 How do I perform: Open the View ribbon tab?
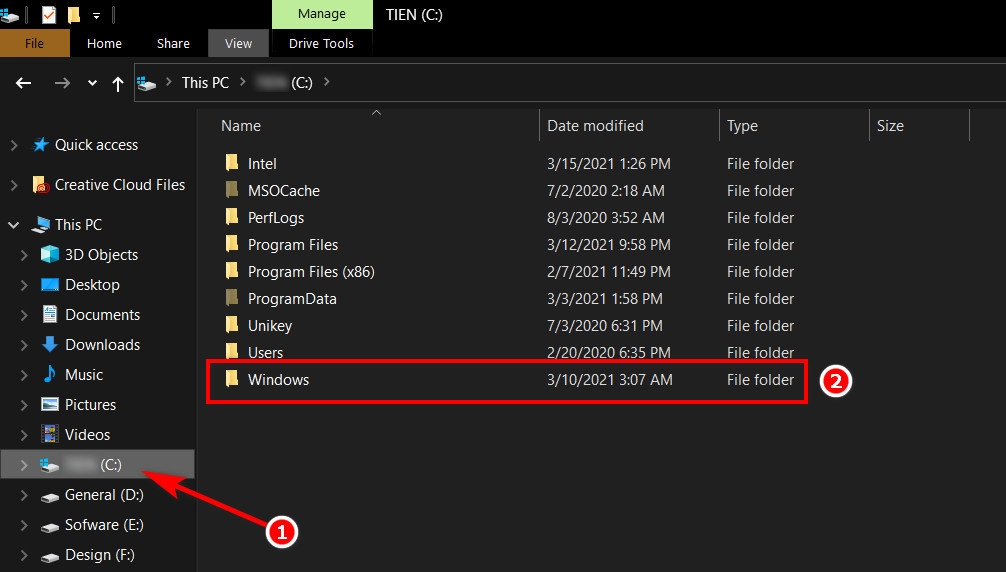[239, 44]
